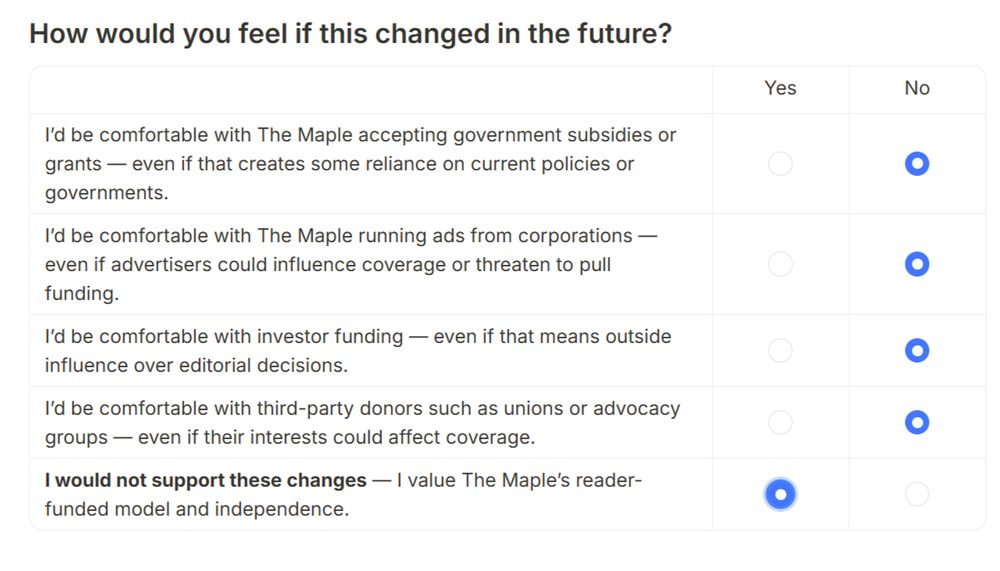The image size is (1000, 571).
Task: Click the empty header cell above the statements
Action: 370,88
